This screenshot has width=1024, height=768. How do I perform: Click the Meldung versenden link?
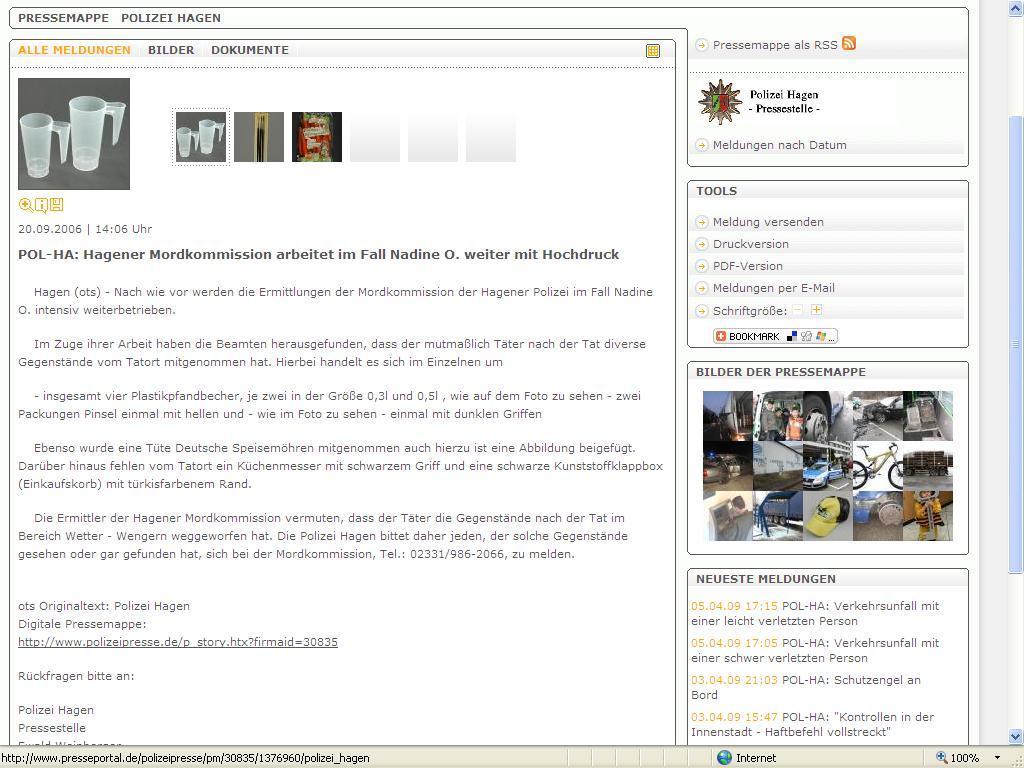(x=768, y=222)
